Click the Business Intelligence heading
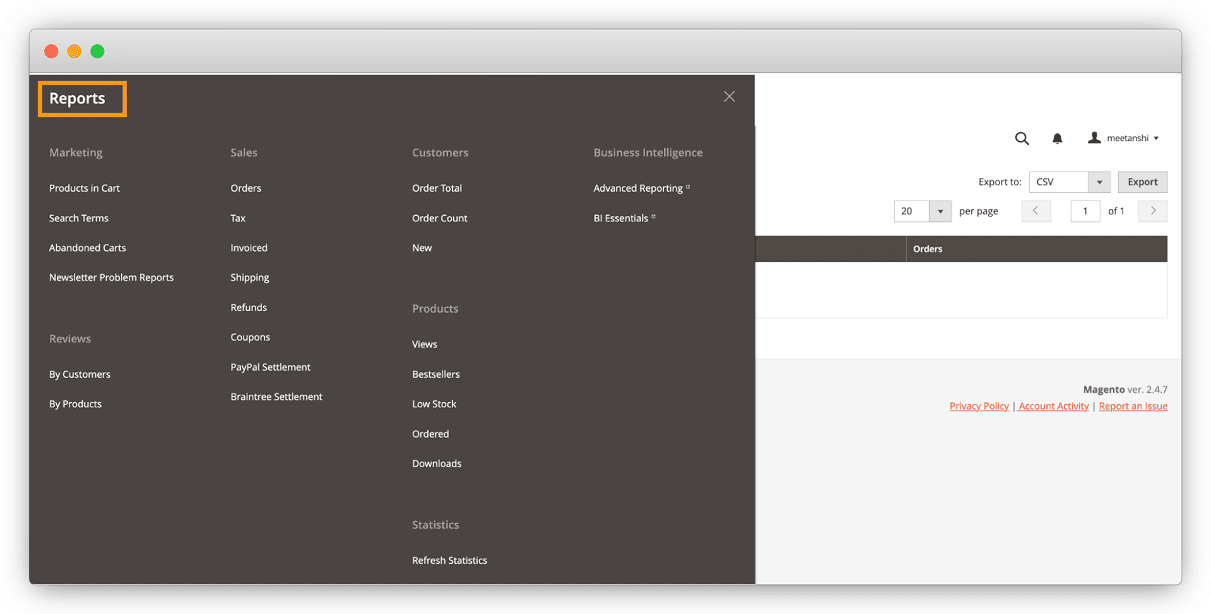This screenshot has height=614, width=1211. [x=648, y=153]
